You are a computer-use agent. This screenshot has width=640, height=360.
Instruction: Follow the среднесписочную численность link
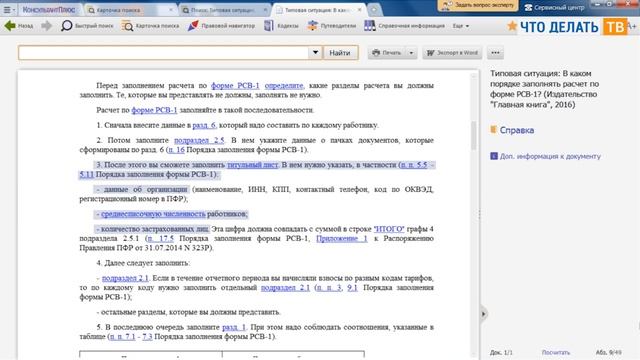click(x=153, y=214)
